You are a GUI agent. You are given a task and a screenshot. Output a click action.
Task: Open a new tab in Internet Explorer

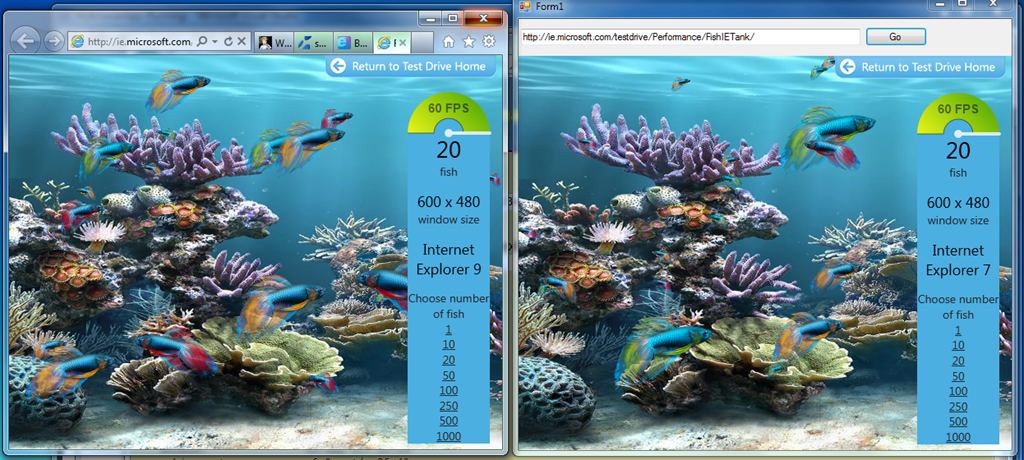423,43
